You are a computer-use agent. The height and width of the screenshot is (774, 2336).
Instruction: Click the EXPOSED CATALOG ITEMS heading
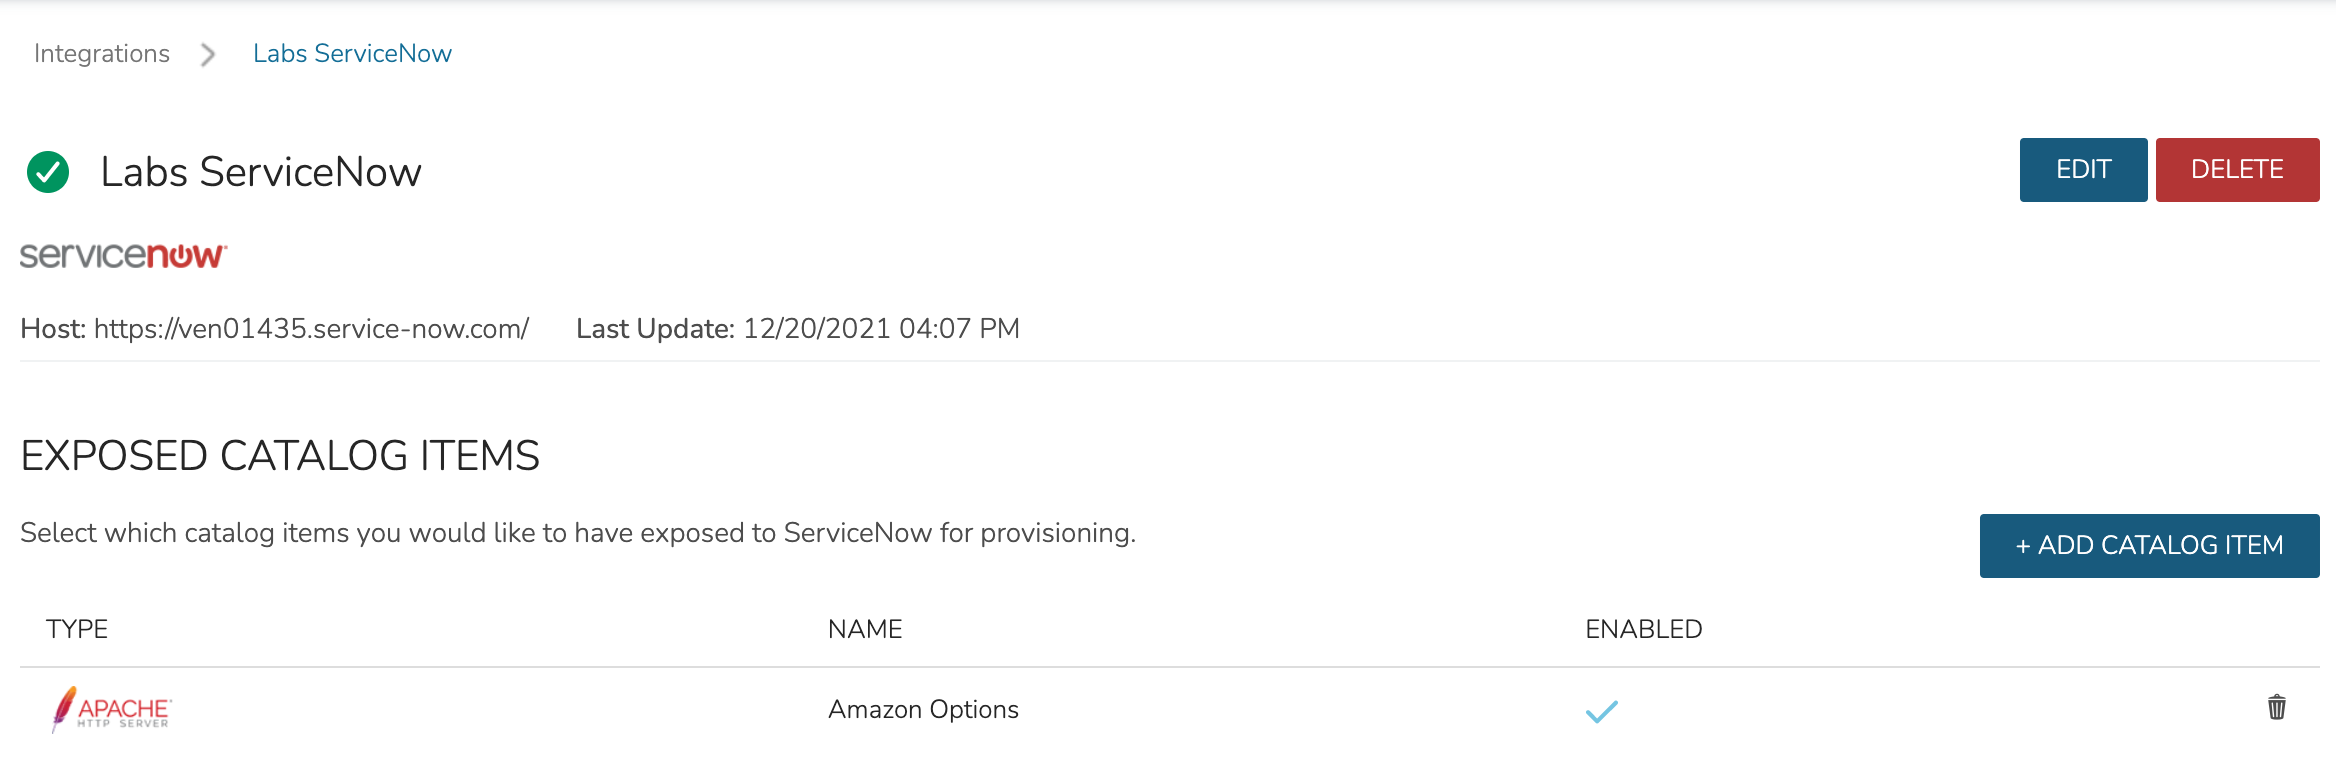point(280,456)
